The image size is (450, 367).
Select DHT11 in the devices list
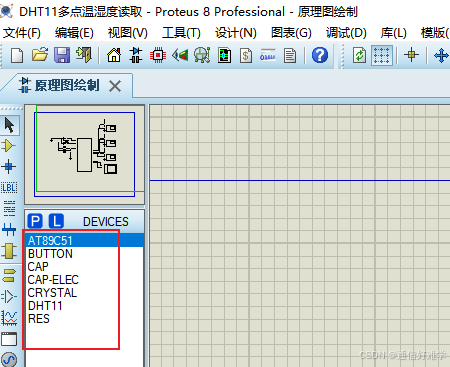85,306
